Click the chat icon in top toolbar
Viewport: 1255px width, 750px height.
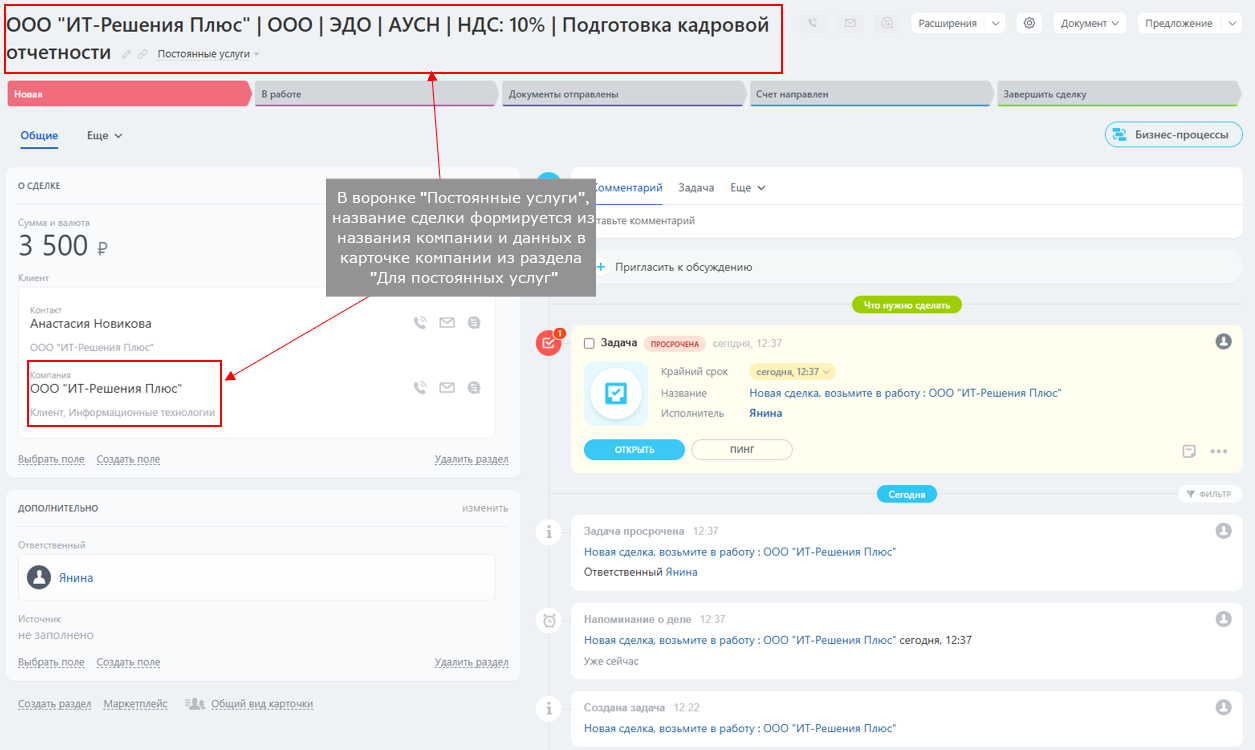click(887, 23)
